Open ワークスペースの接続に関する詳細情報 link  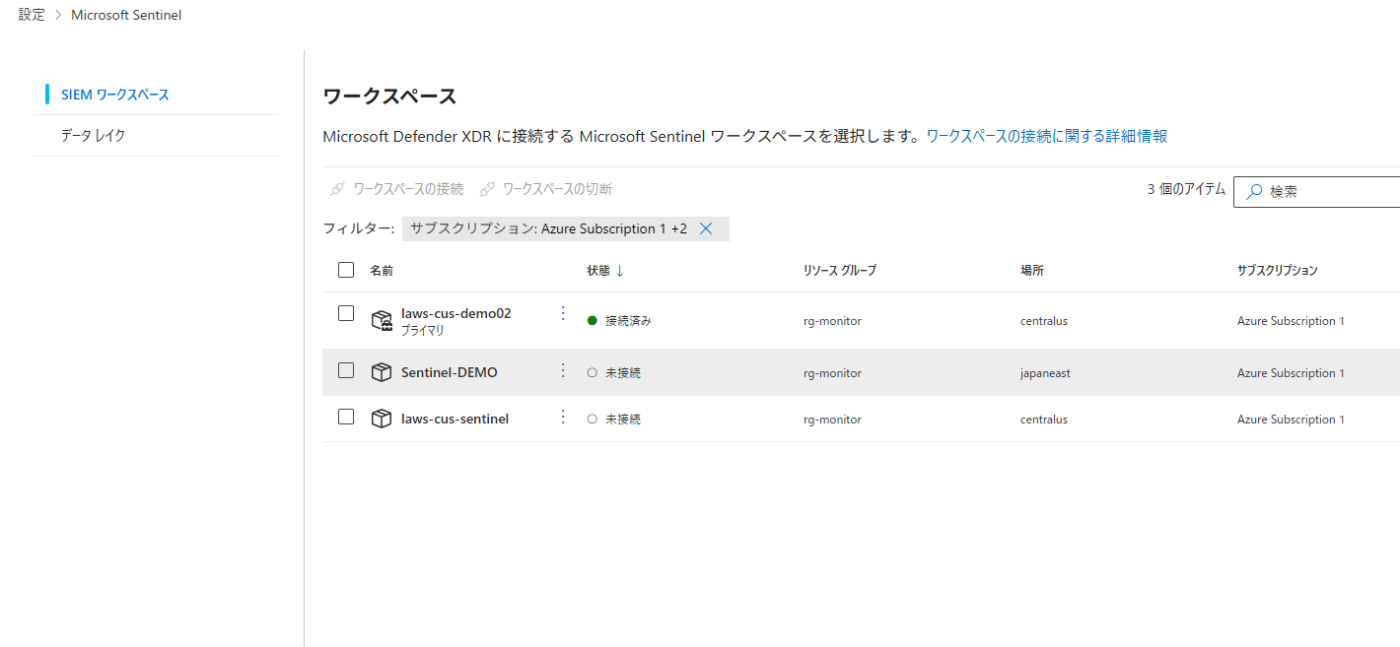[x=1046, y=136]
